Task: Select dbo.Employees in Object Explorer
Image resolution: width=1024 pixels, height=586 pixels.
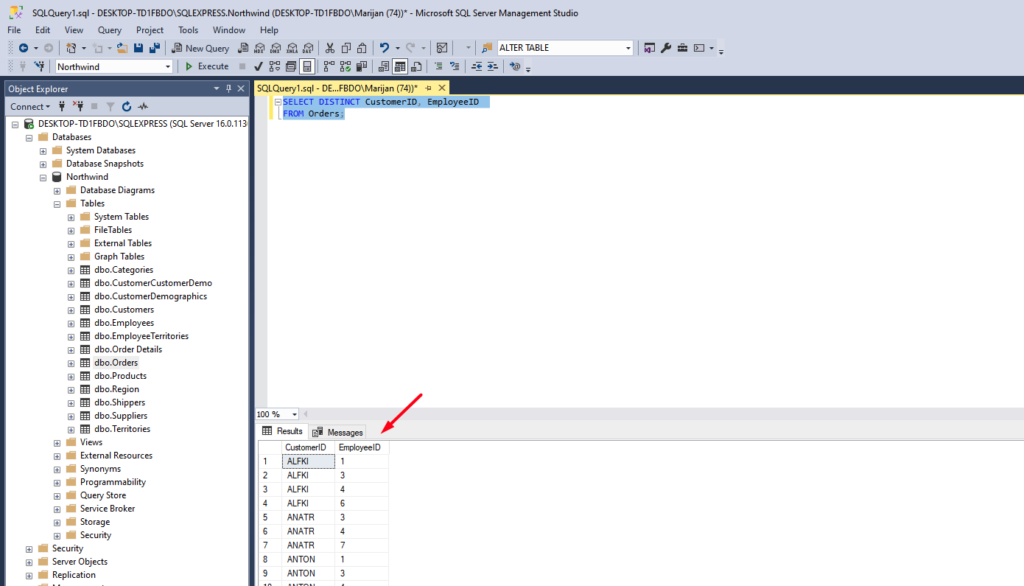Action: point(123,323)
